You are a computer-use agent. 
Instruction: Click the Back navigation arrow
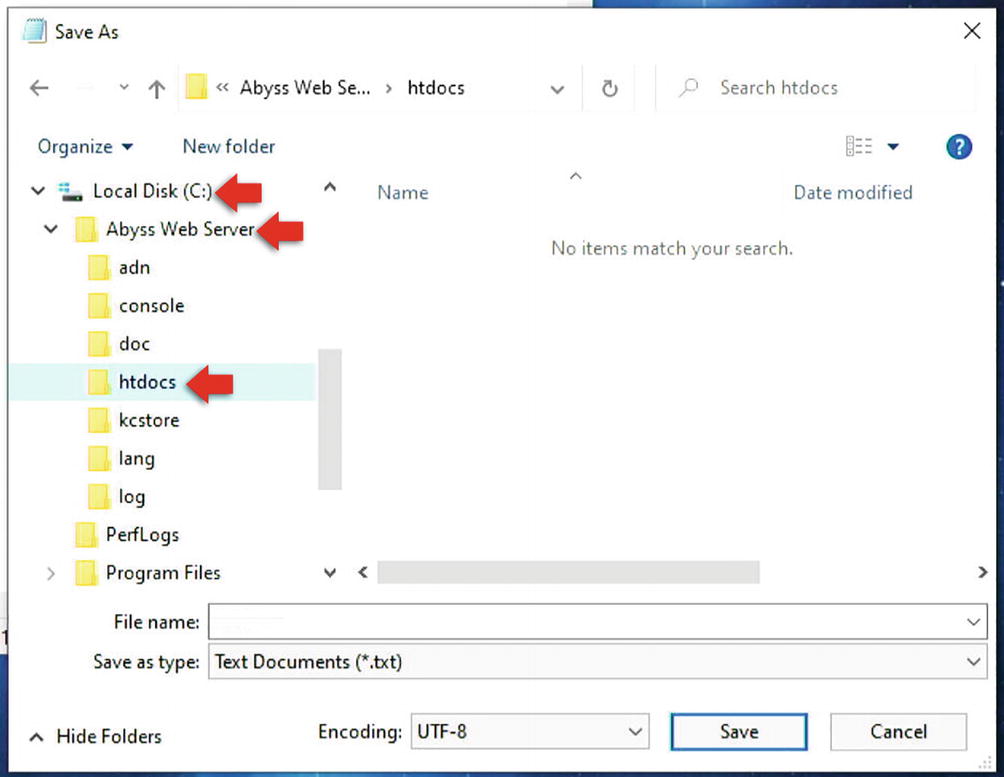39,88
